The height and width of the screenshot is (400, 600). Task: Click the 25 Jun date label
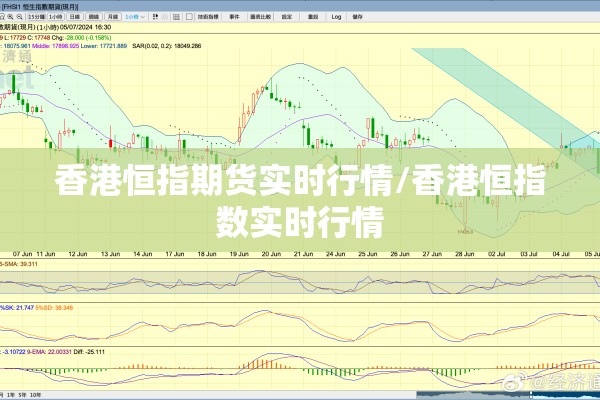pos(368,254)
